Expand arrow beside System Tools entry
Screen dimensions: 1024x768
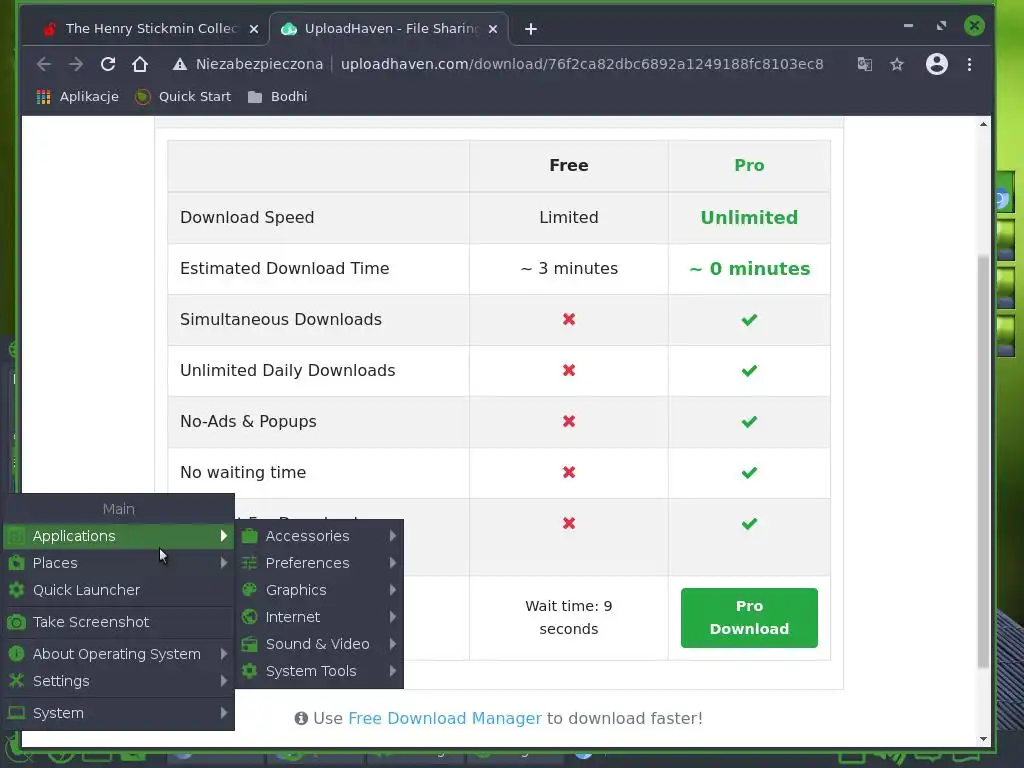(392, 671)
